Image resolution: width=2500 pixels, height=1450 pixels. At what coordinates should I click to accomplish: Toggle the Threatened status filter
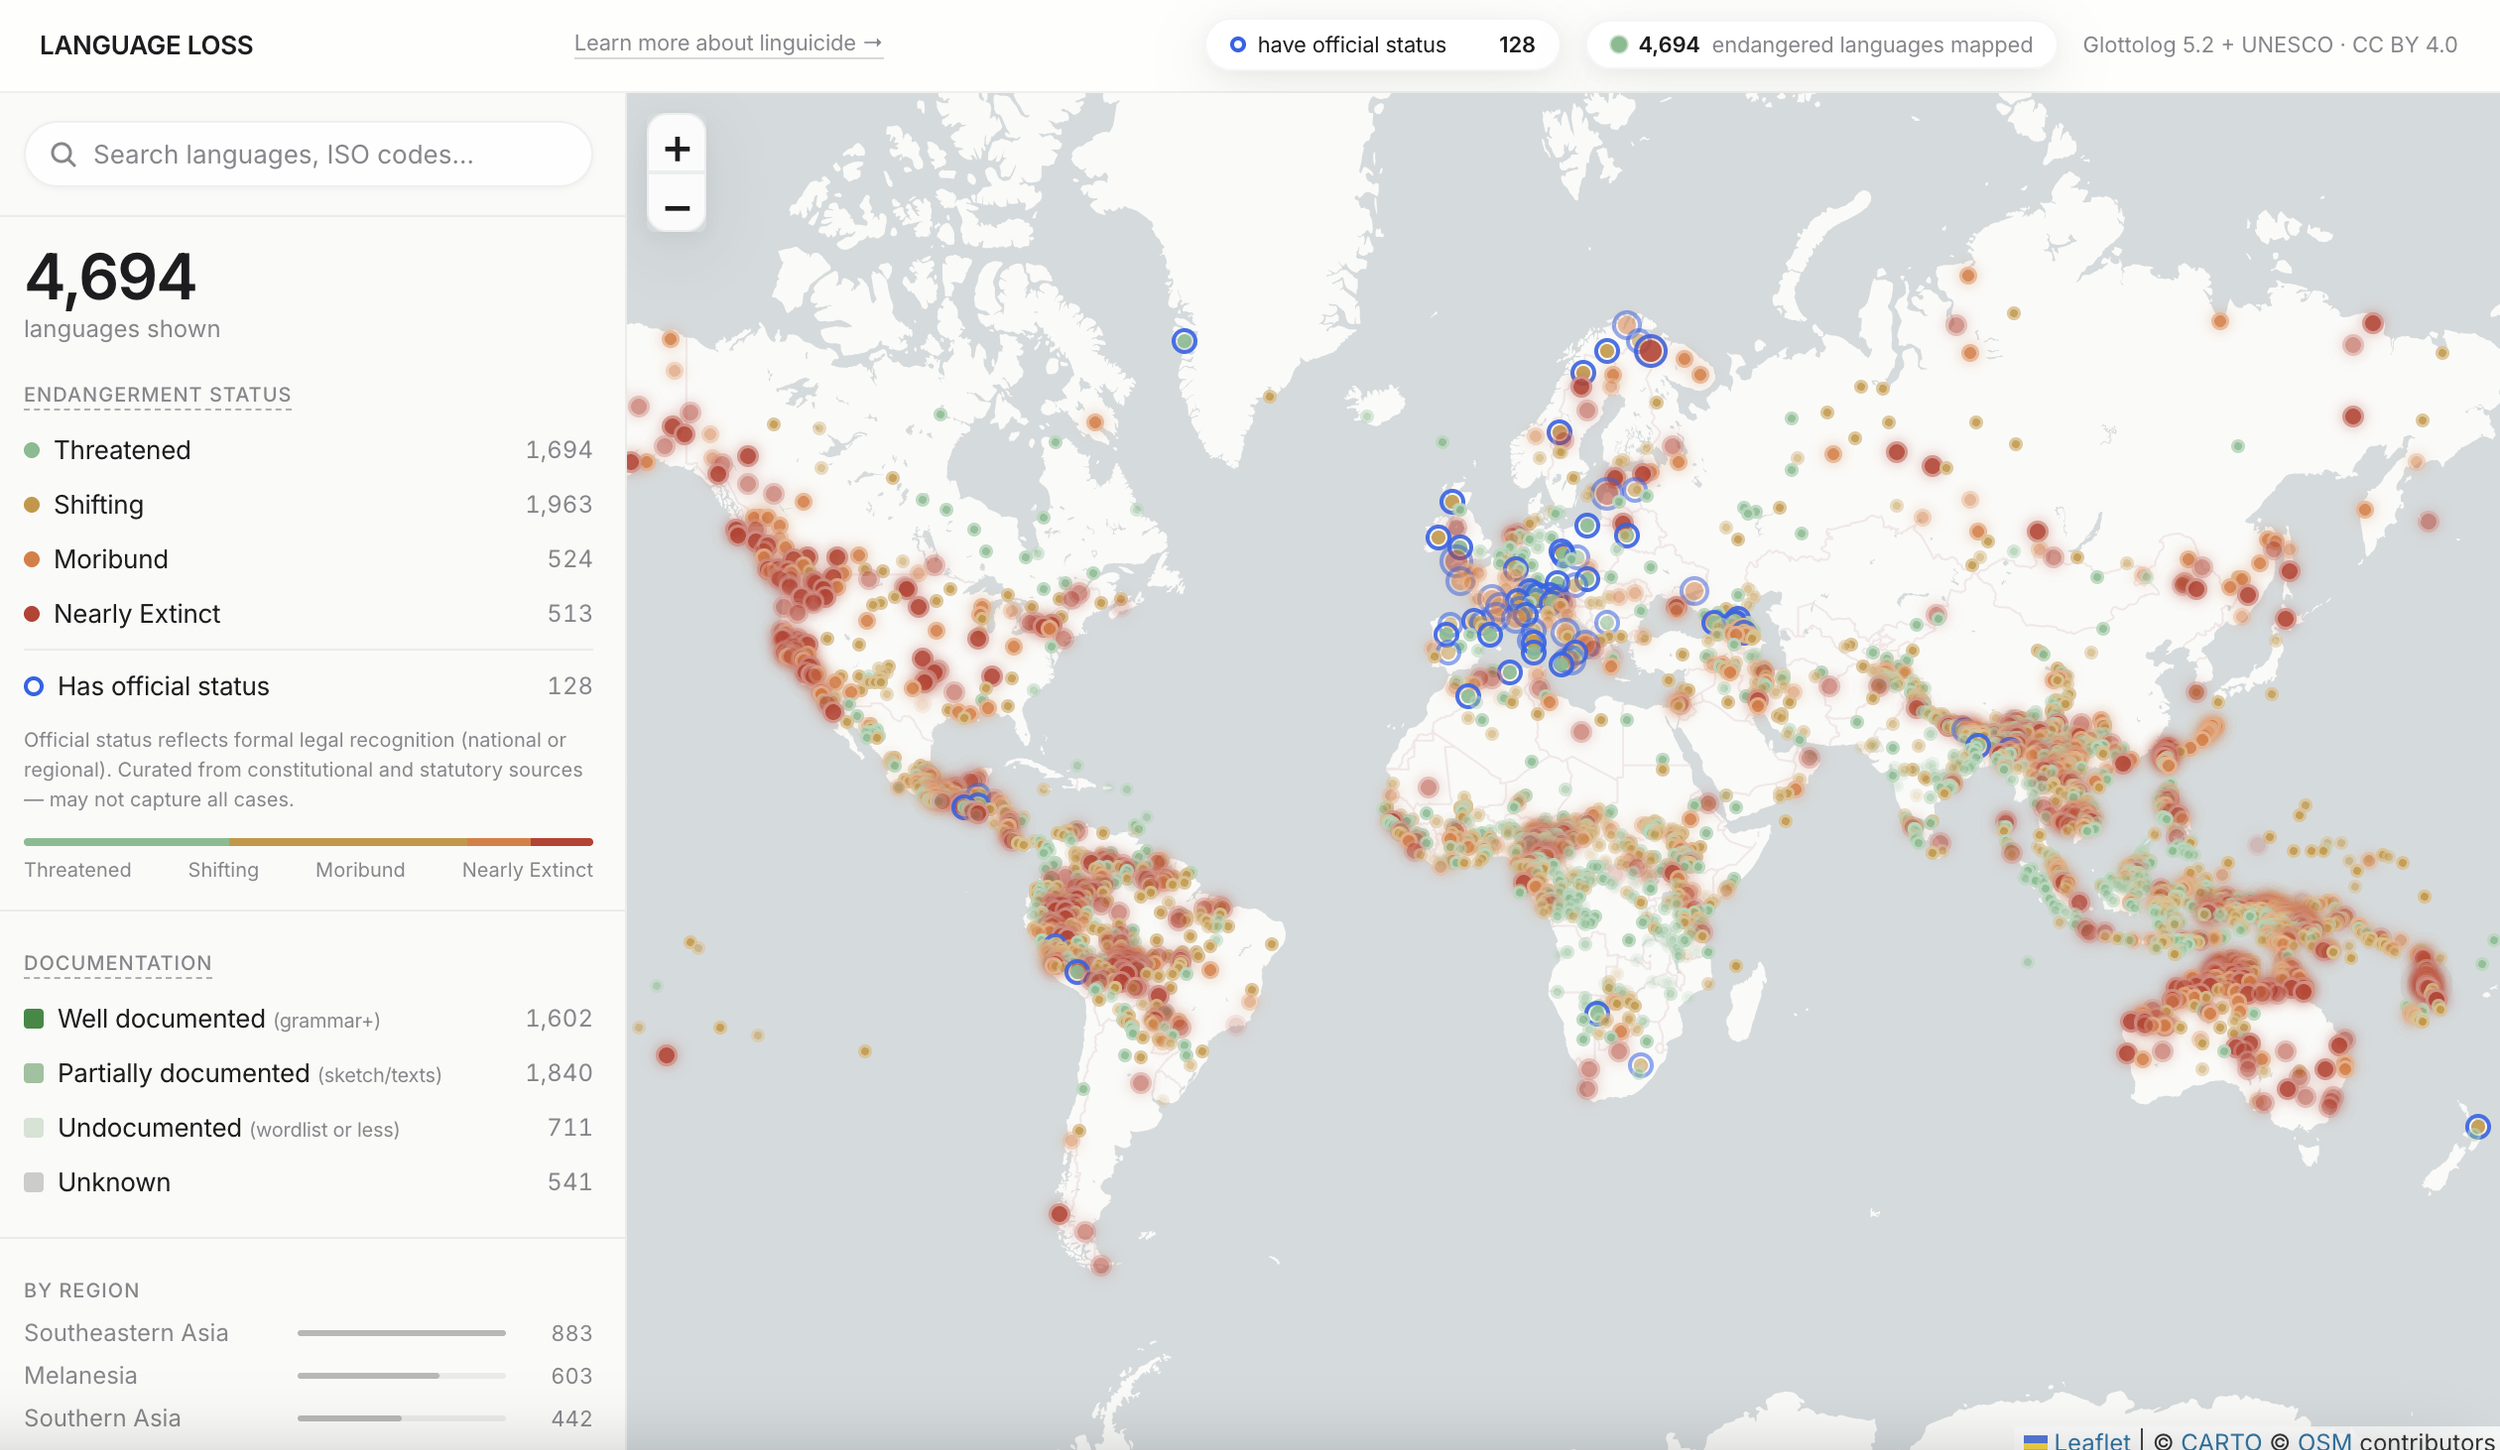[x=122, y=450]
